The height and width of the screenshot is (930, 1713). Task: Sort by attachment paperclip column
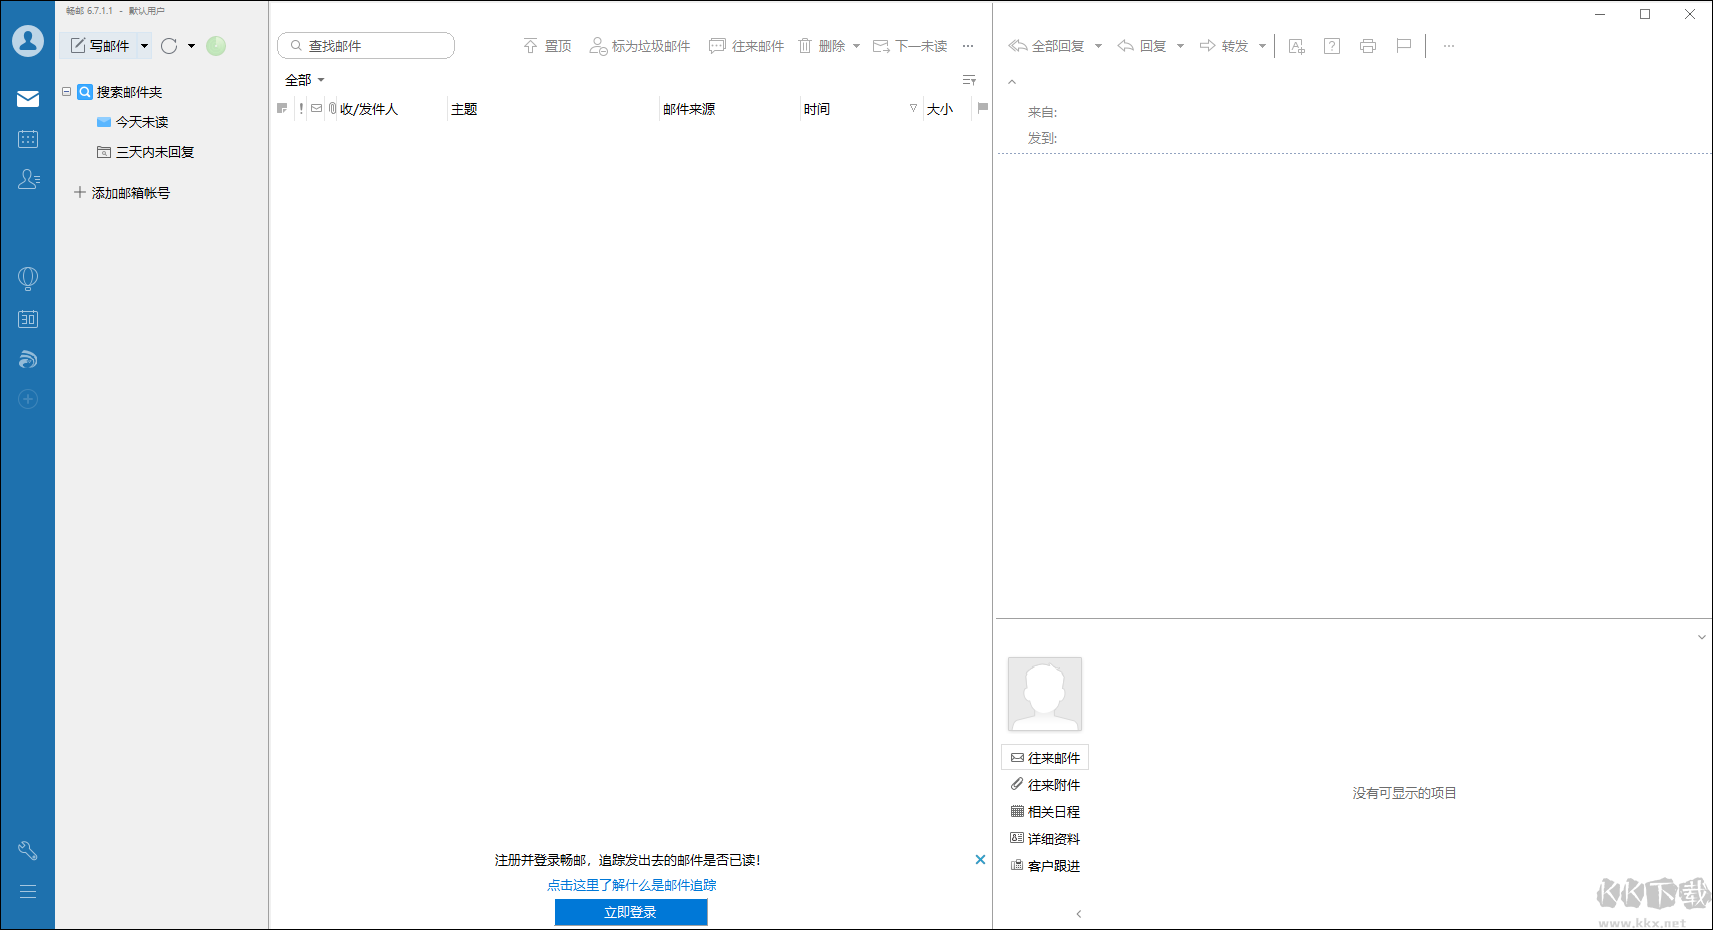[332, 108]
